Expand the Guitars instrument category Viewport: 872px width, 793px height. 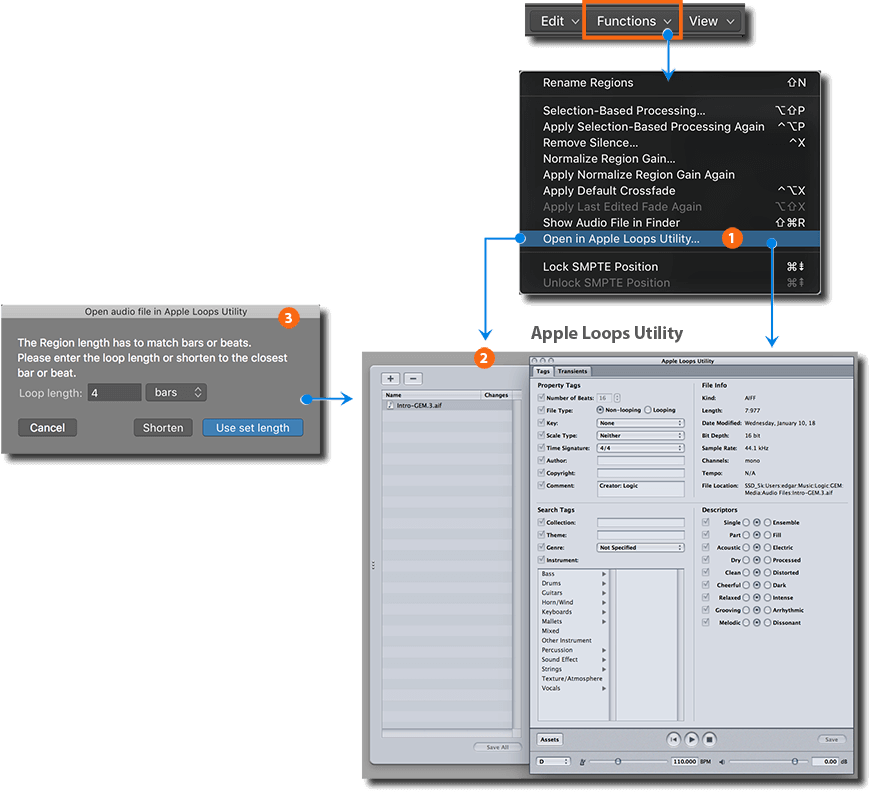pyautogui.click(x=605, y=593)
